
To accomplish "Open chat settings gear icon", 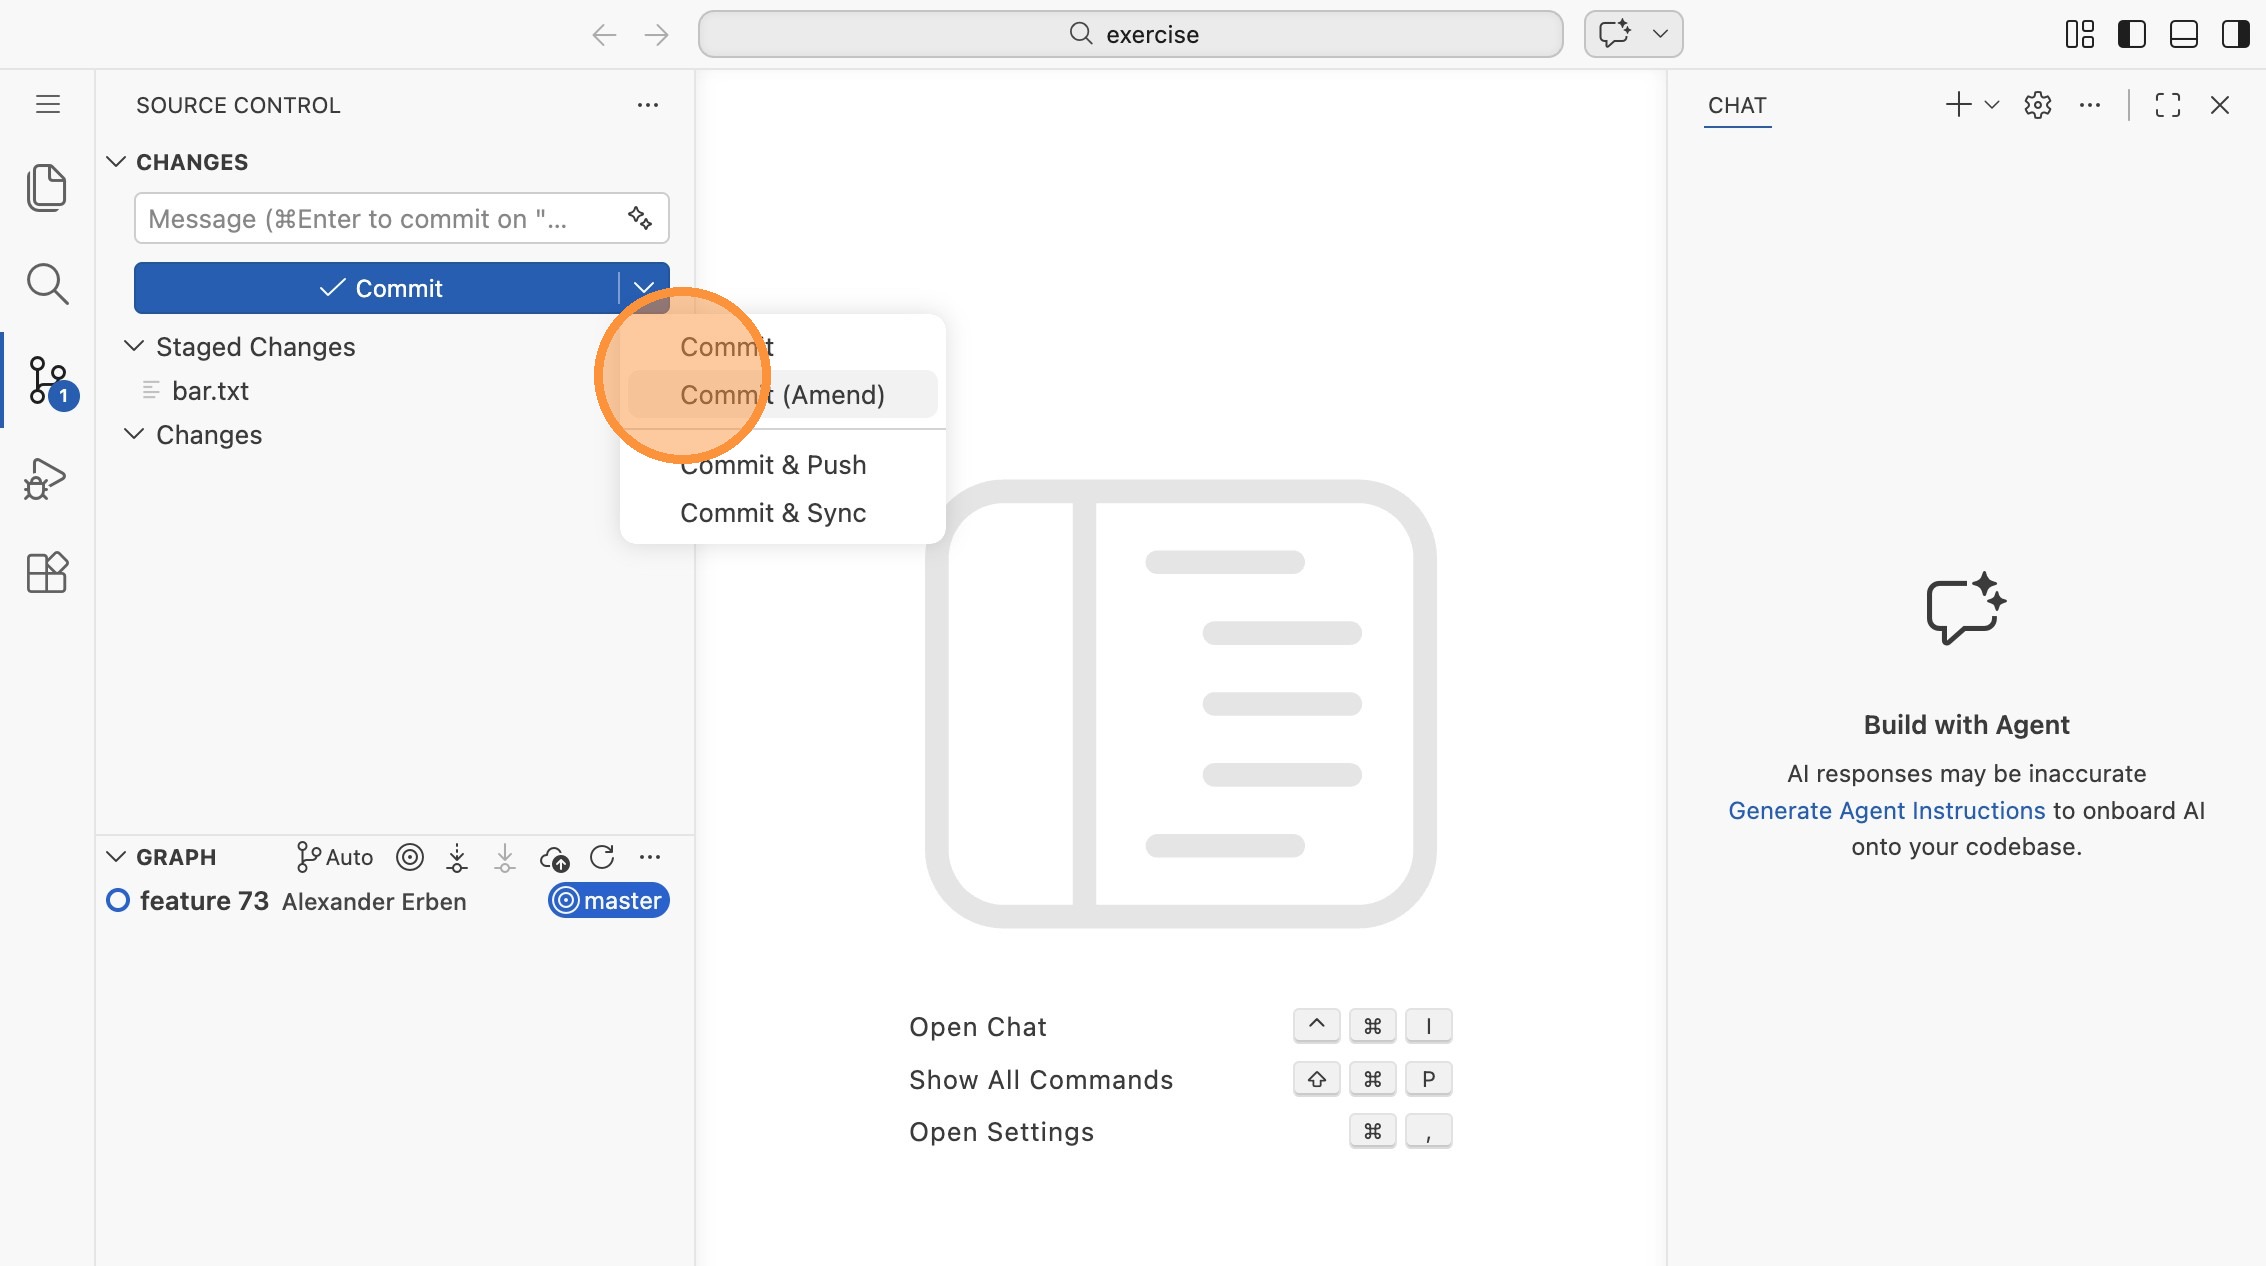I will click(x=2037, y=105).
